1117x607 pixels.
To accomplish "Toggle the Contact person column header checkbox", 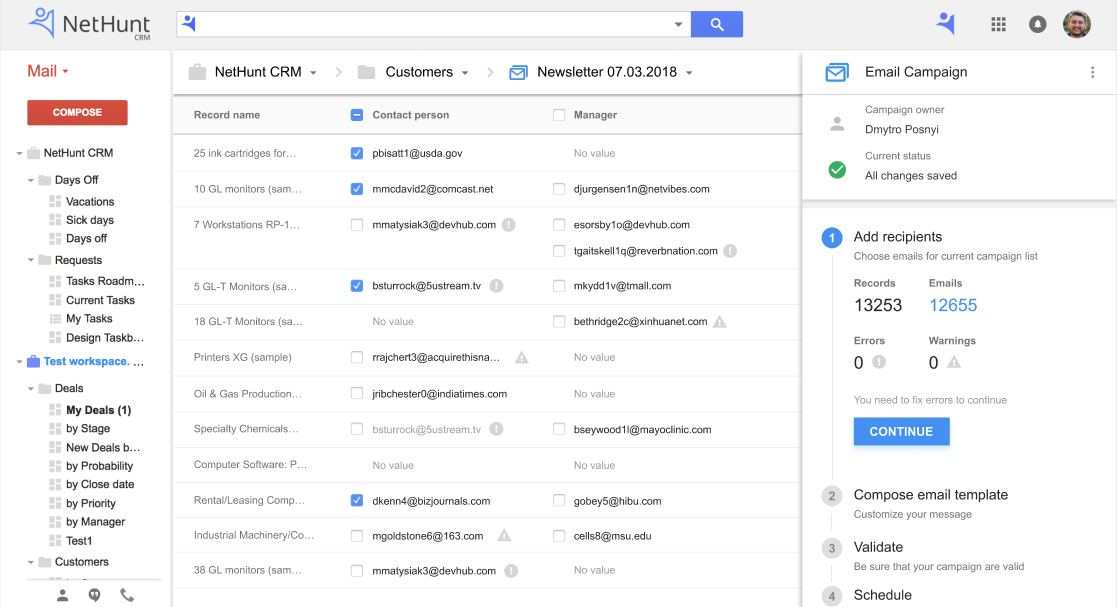I will (x=357, y=115).
